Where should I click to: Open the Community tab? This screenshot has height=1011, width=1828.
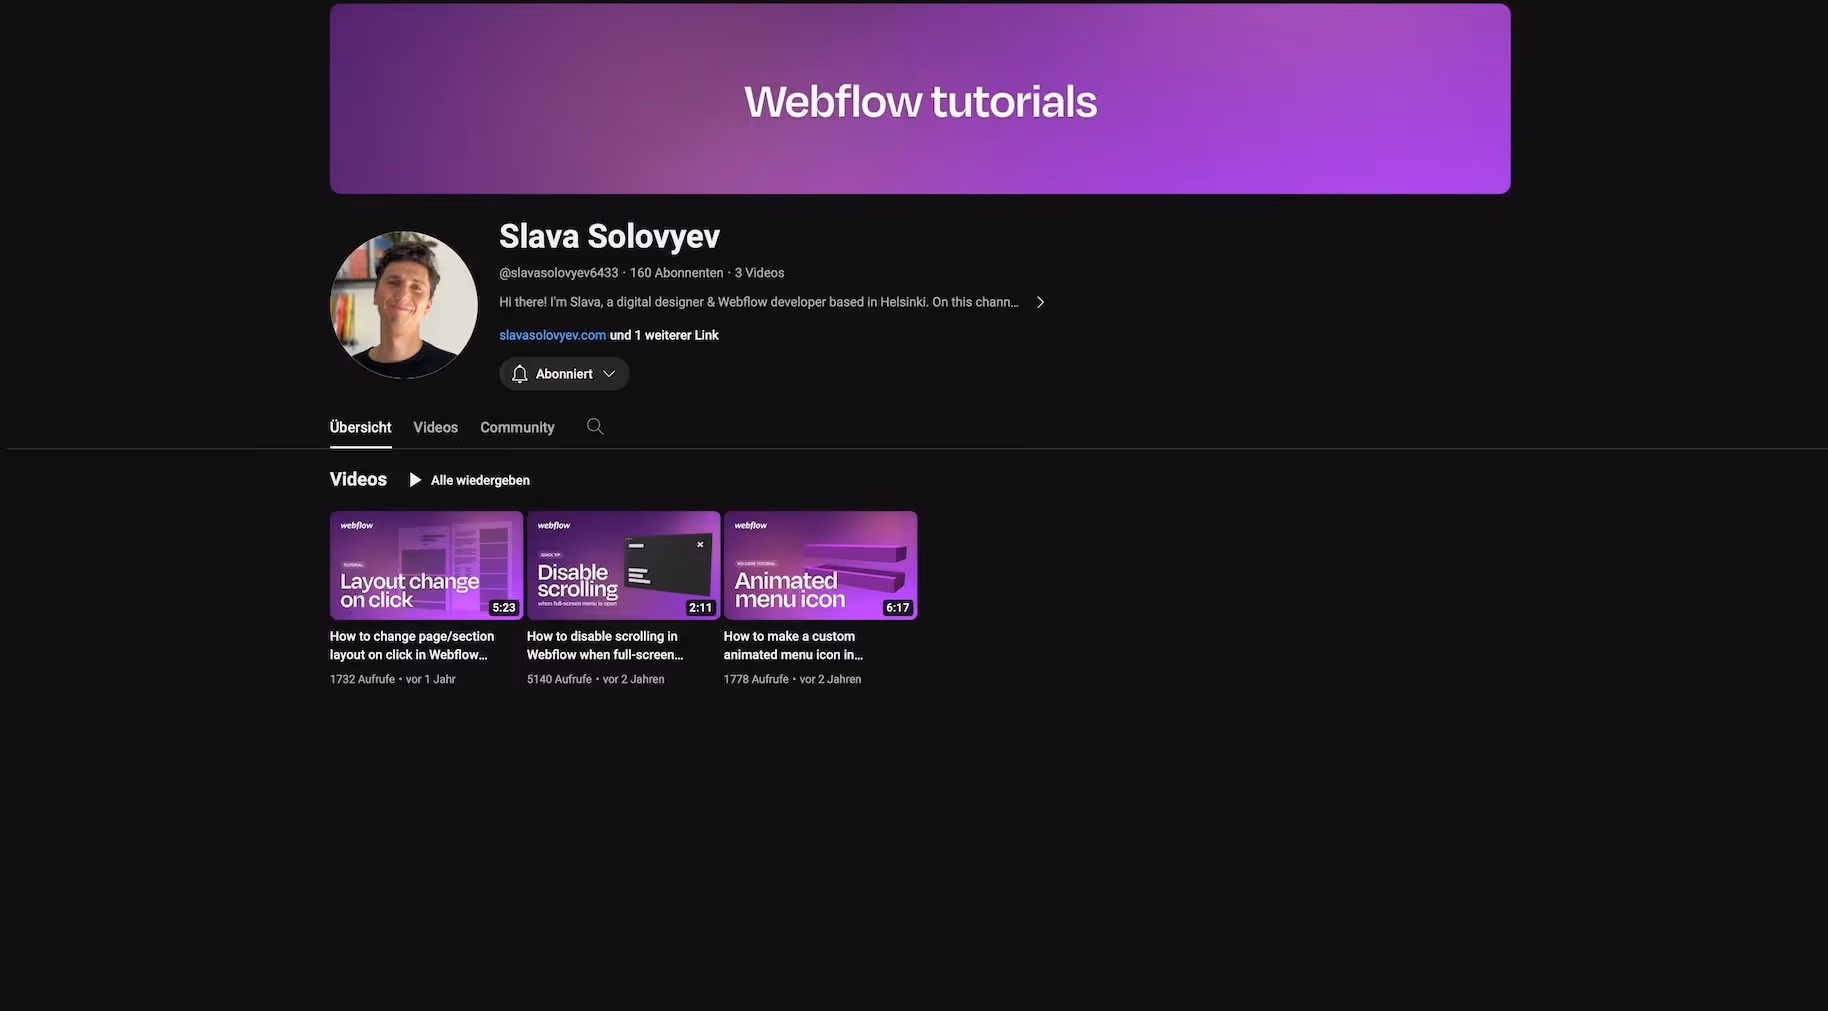tap(517, 427)
